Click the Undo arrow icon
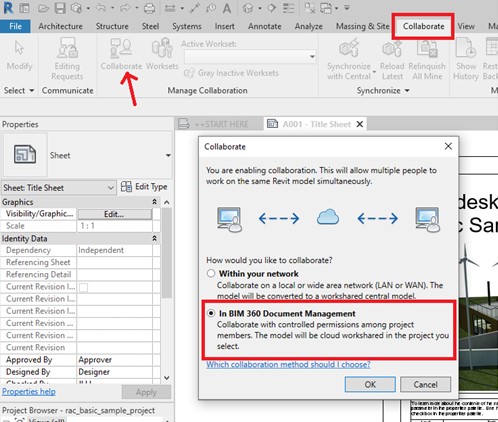 click(101, 8)
